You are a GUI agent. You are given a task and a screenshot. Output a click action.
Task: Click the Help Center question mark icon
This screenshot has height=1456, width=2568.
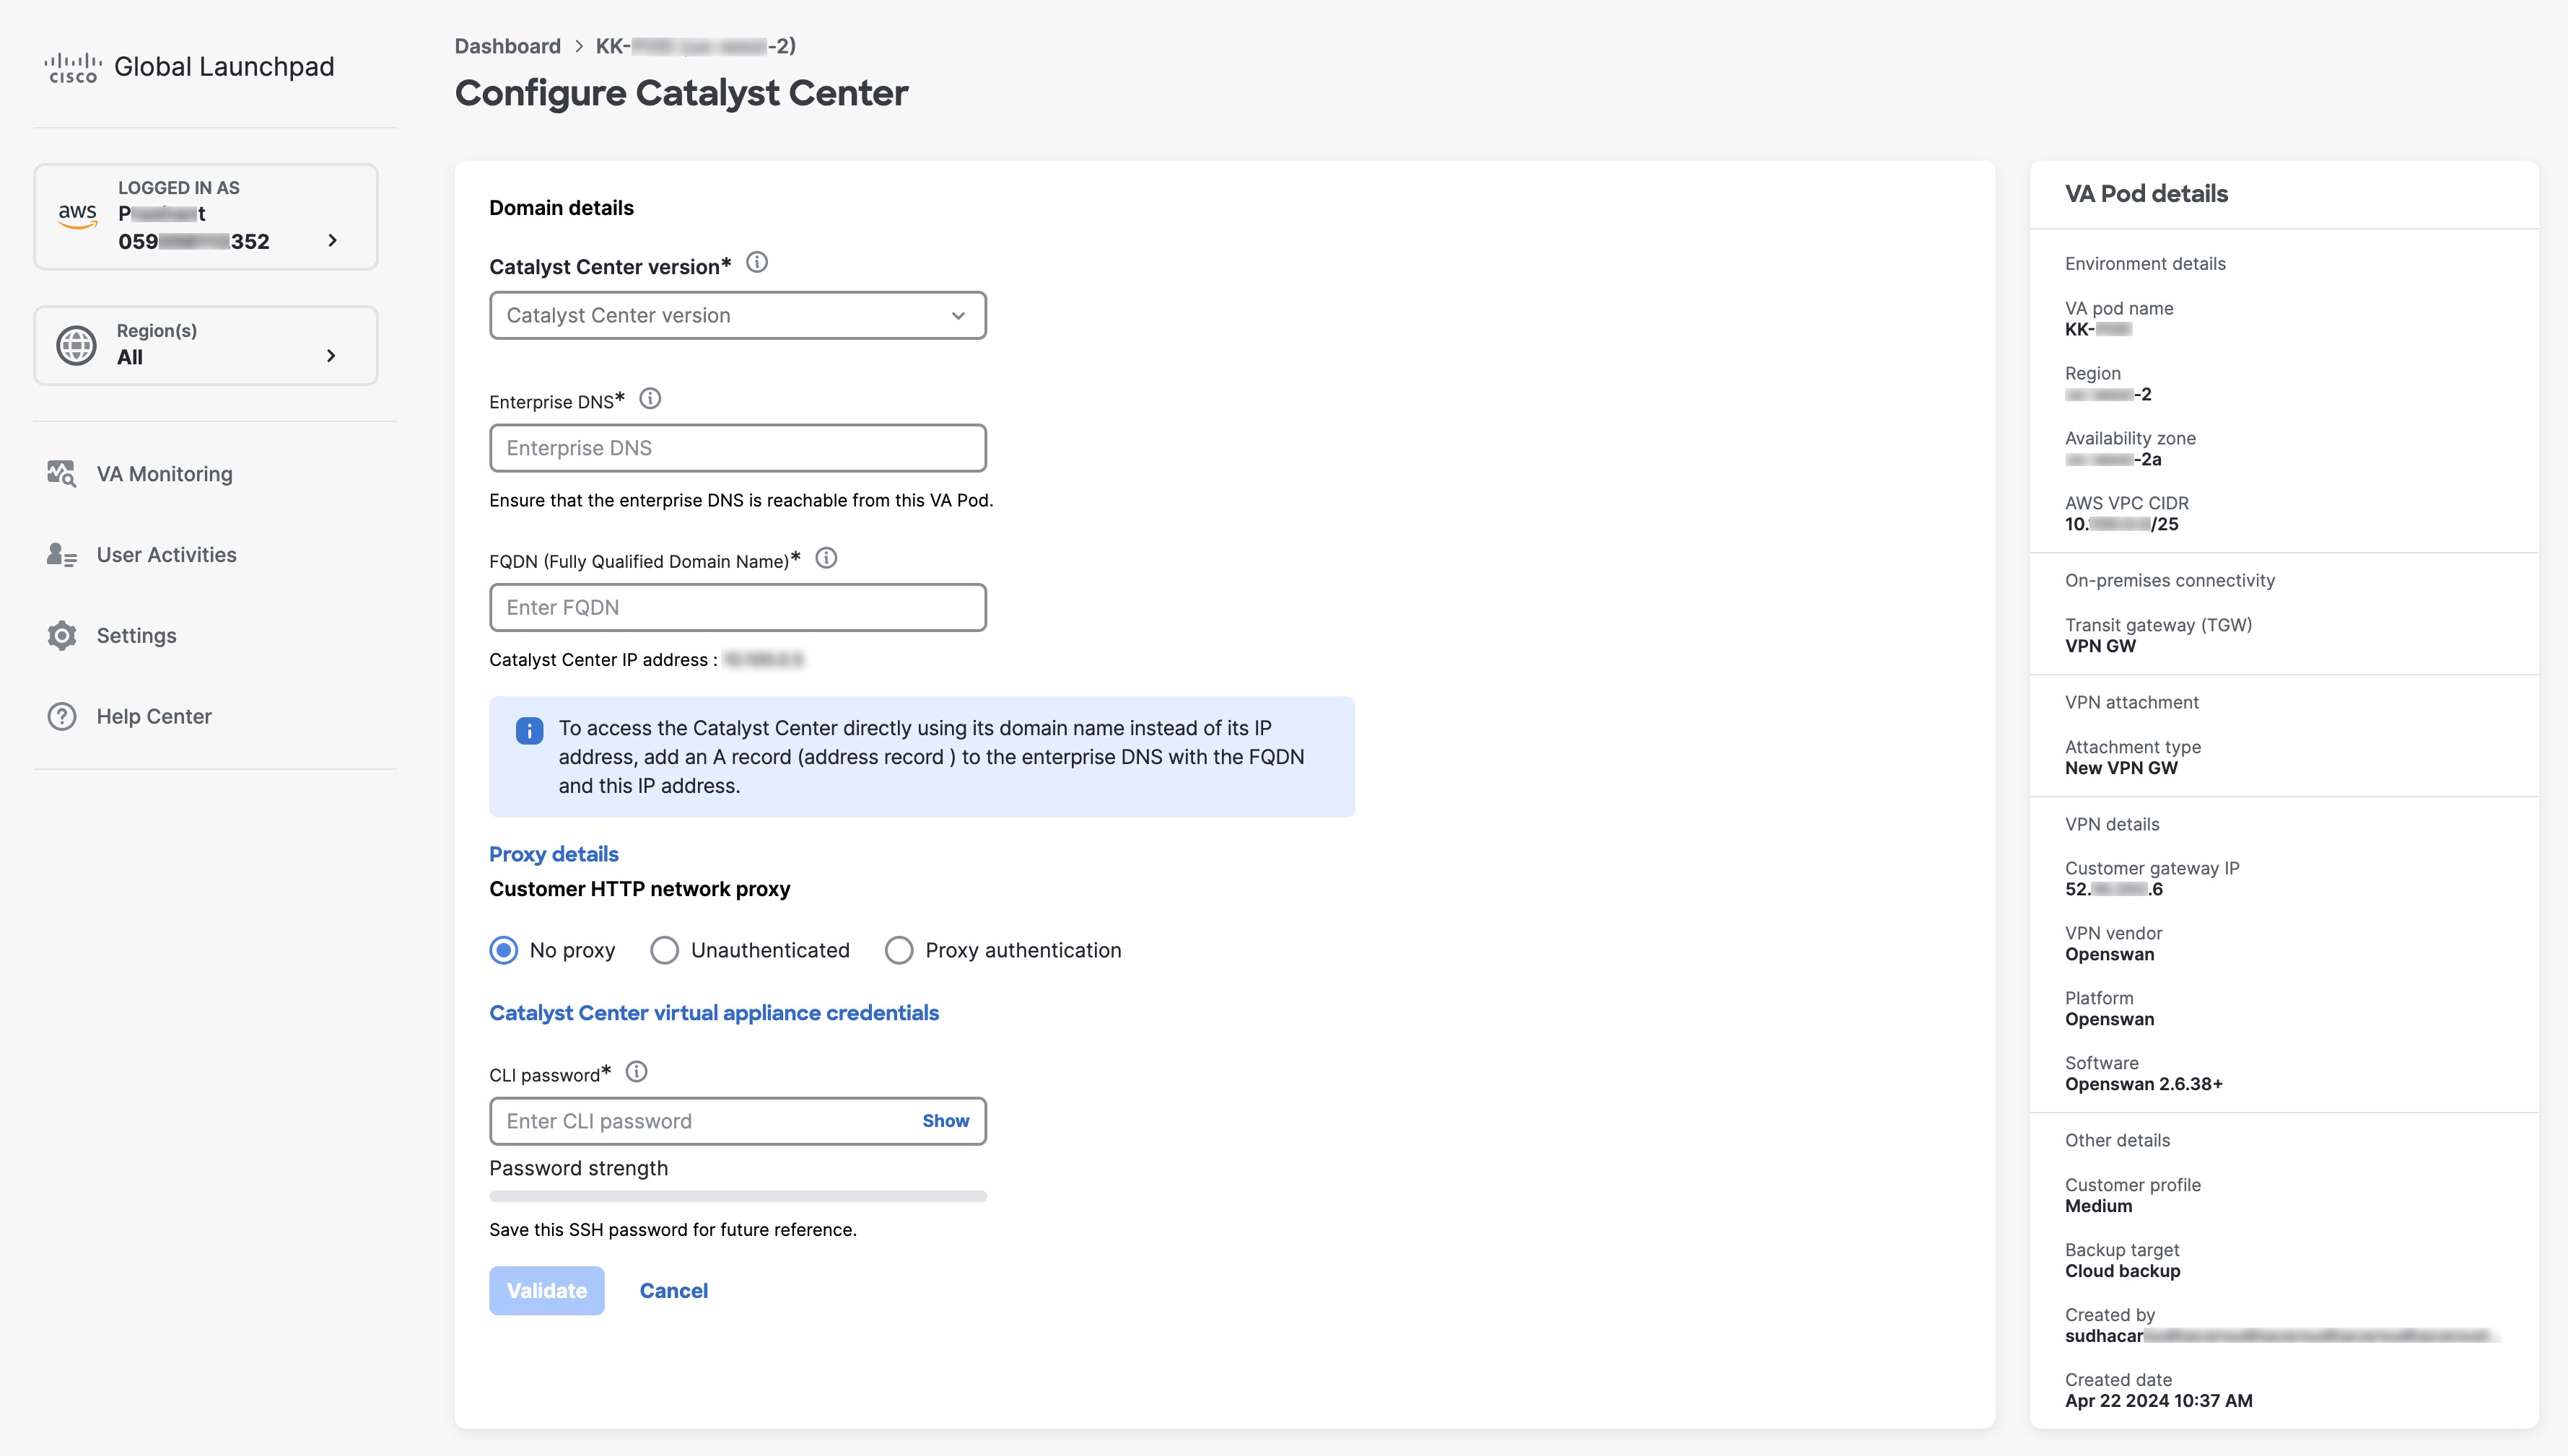61,717
